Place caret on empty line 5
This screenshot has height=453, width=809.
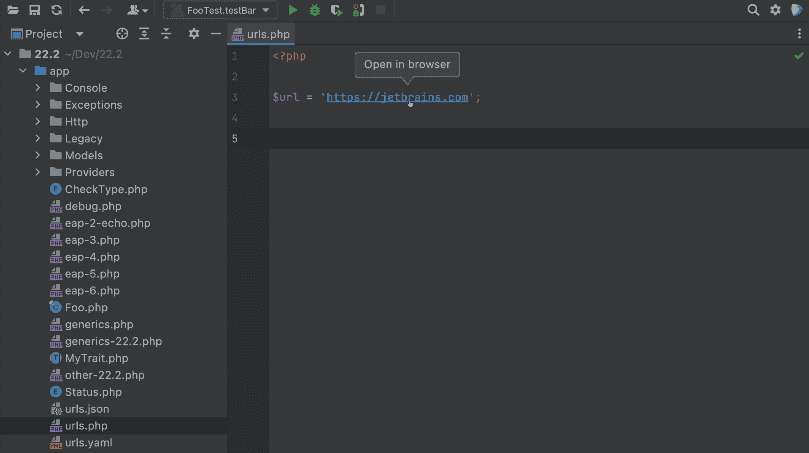pos(539,138)
